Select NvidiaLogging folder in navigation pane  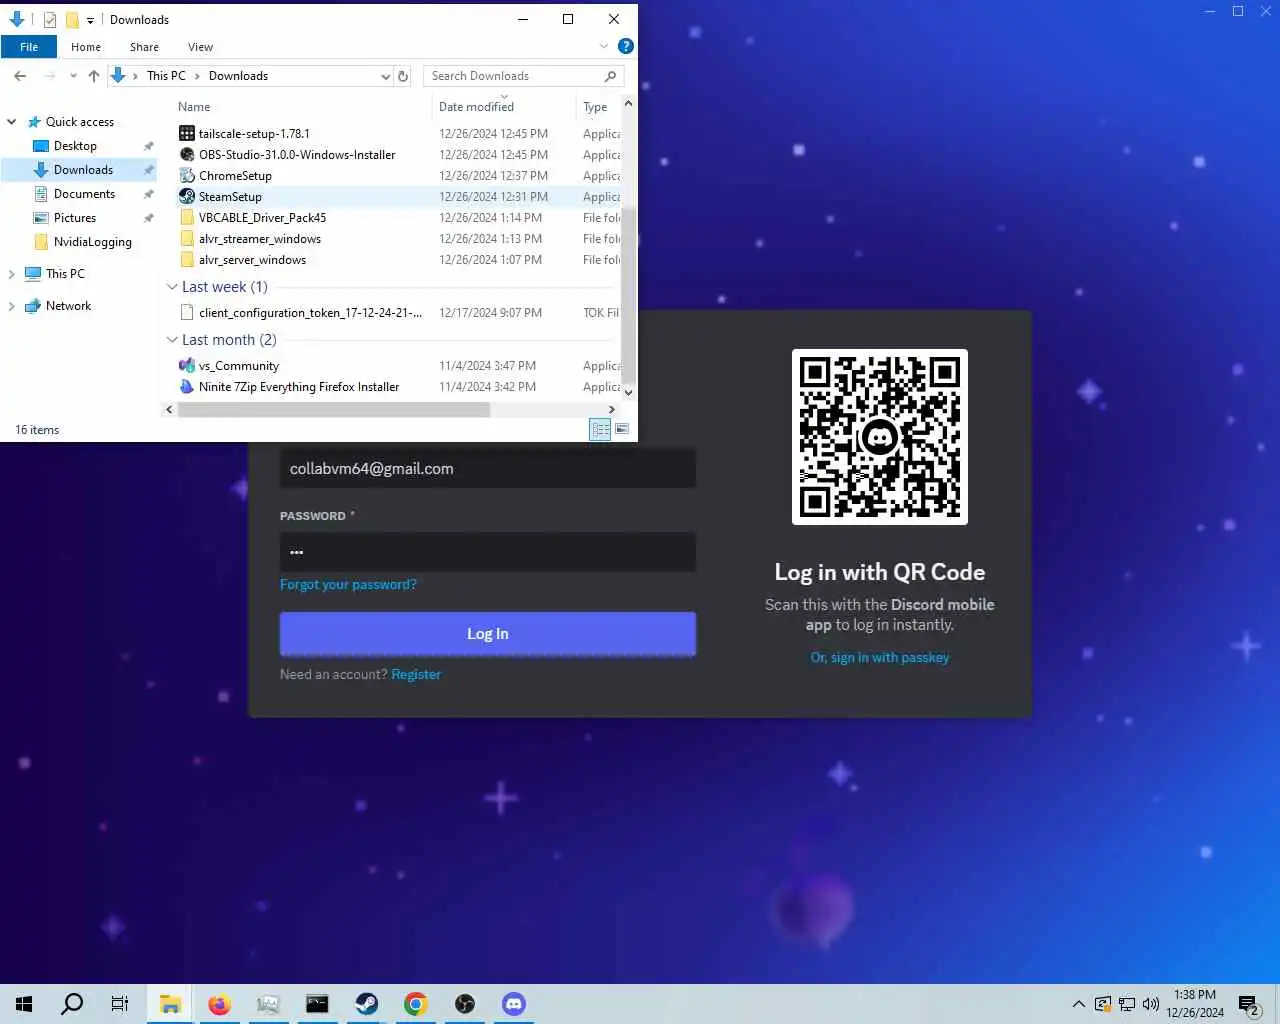(x=92, y=242)
